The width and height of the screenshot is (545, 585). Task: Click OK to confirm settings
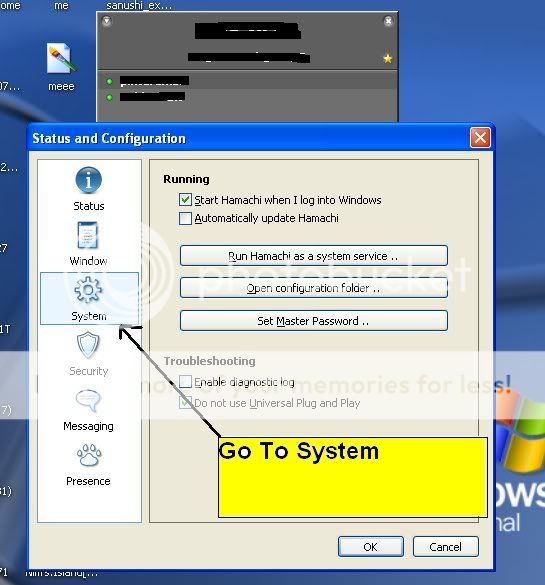371,547
